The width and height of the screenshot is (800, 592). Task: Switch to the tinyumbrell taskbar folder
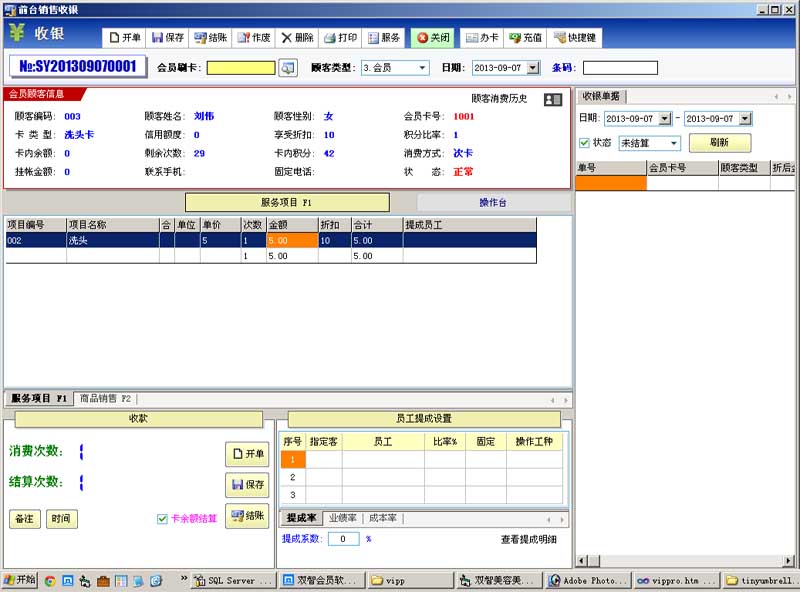click(761, 581)
